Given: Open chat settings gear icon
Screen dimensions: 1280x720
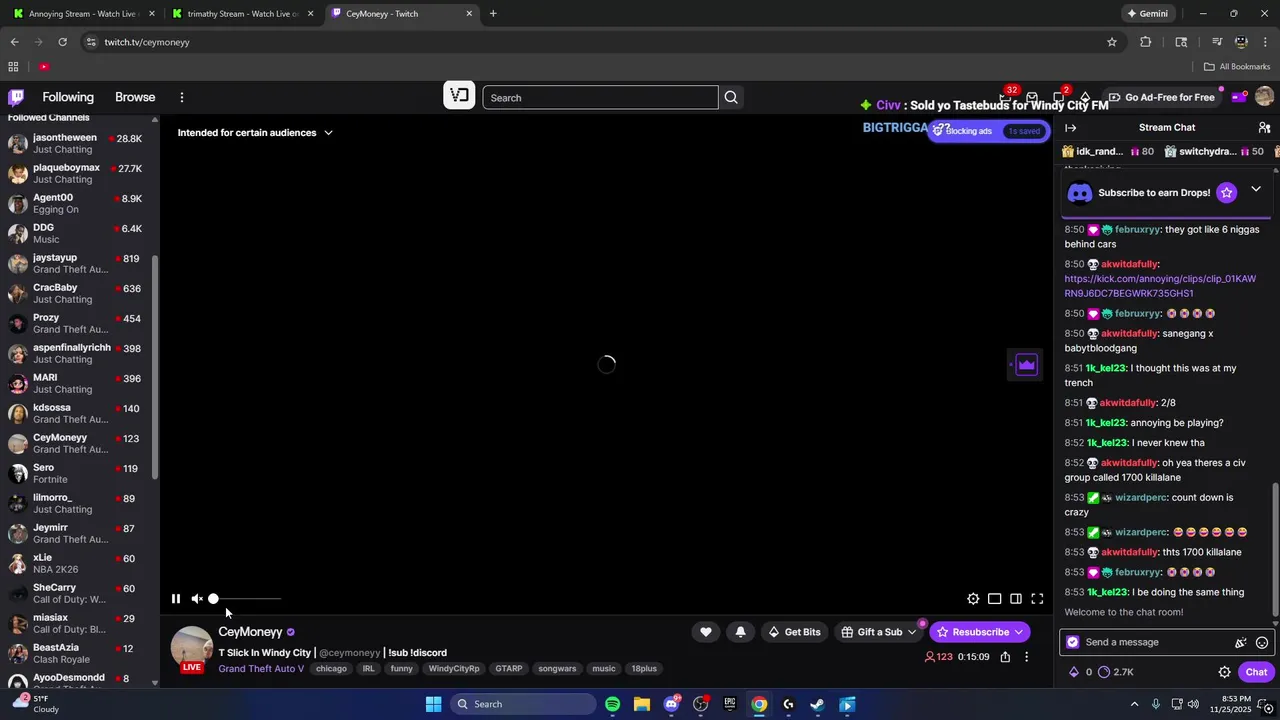Looking at the screenshot, I should pyautogui.click(x=1224, y=672).
